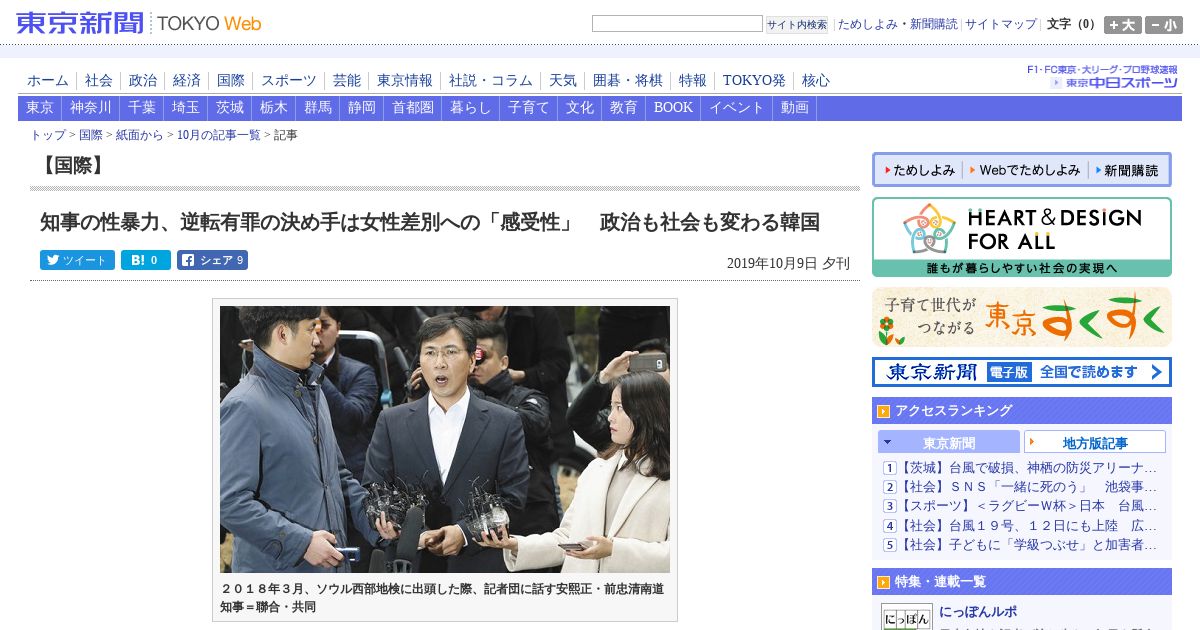Open 東京新聞 電子版 banner
Screen dimensions: 1200x630
tap(1022, 372)
